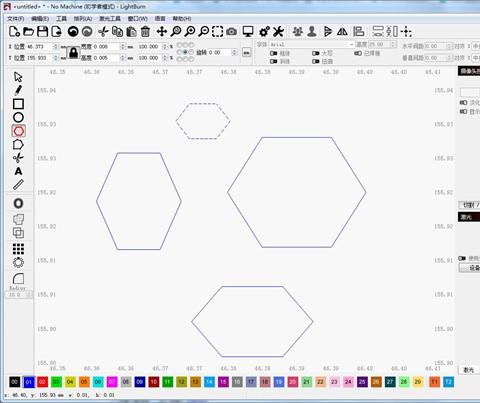The width and height of the screenshot is (480, 403).
Task: Click the 设备 button on right panel
Action: click(470, 268)
